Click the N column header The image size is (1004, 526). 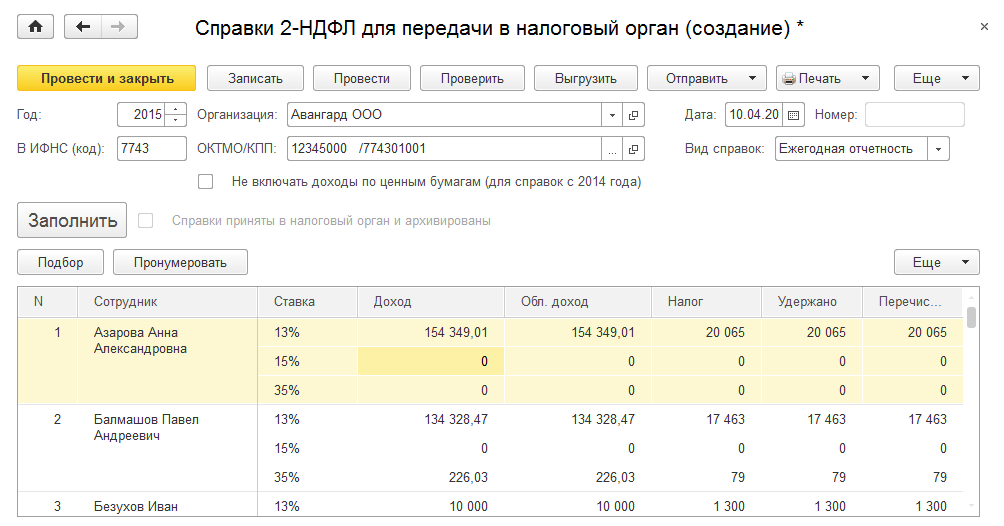[x=47, y=302]
